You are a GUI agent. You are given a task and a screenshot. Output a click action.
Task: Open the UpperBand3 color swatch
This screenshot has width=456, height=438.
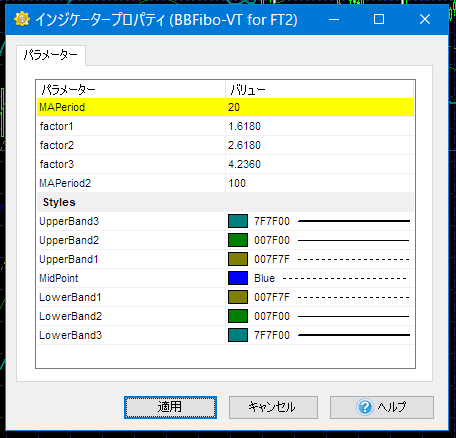pyautogui.click(x=238, y=221)
